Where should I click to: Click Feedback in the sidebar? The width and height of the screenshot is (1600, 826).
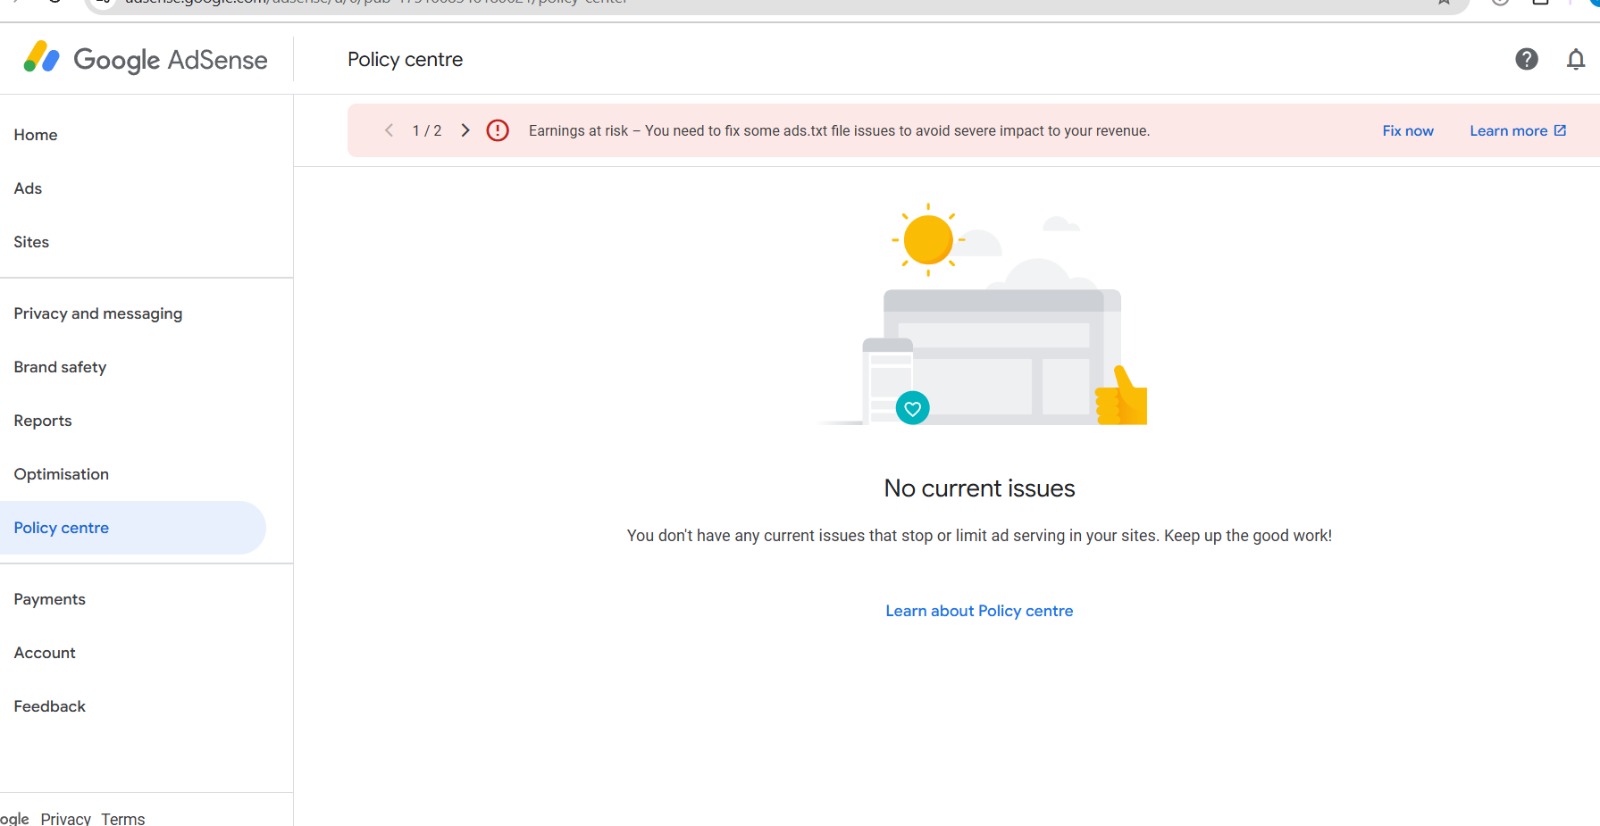(50, 707)
